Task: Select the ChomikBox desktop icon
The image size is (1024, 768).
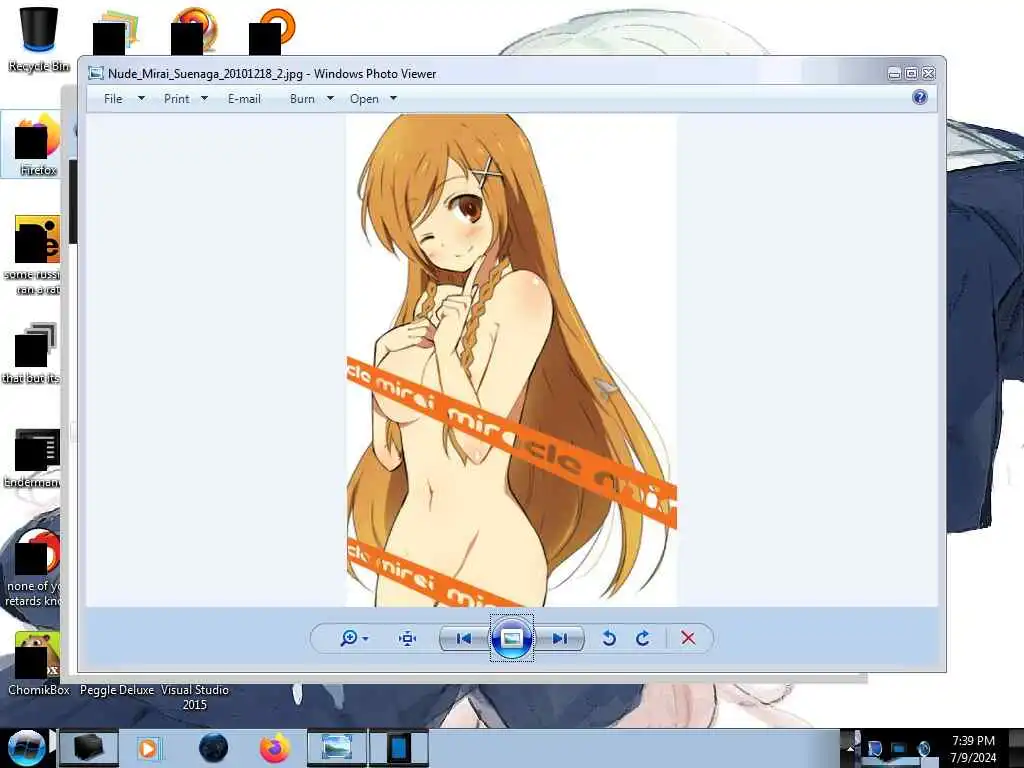Action: click(x=39, y=664)
